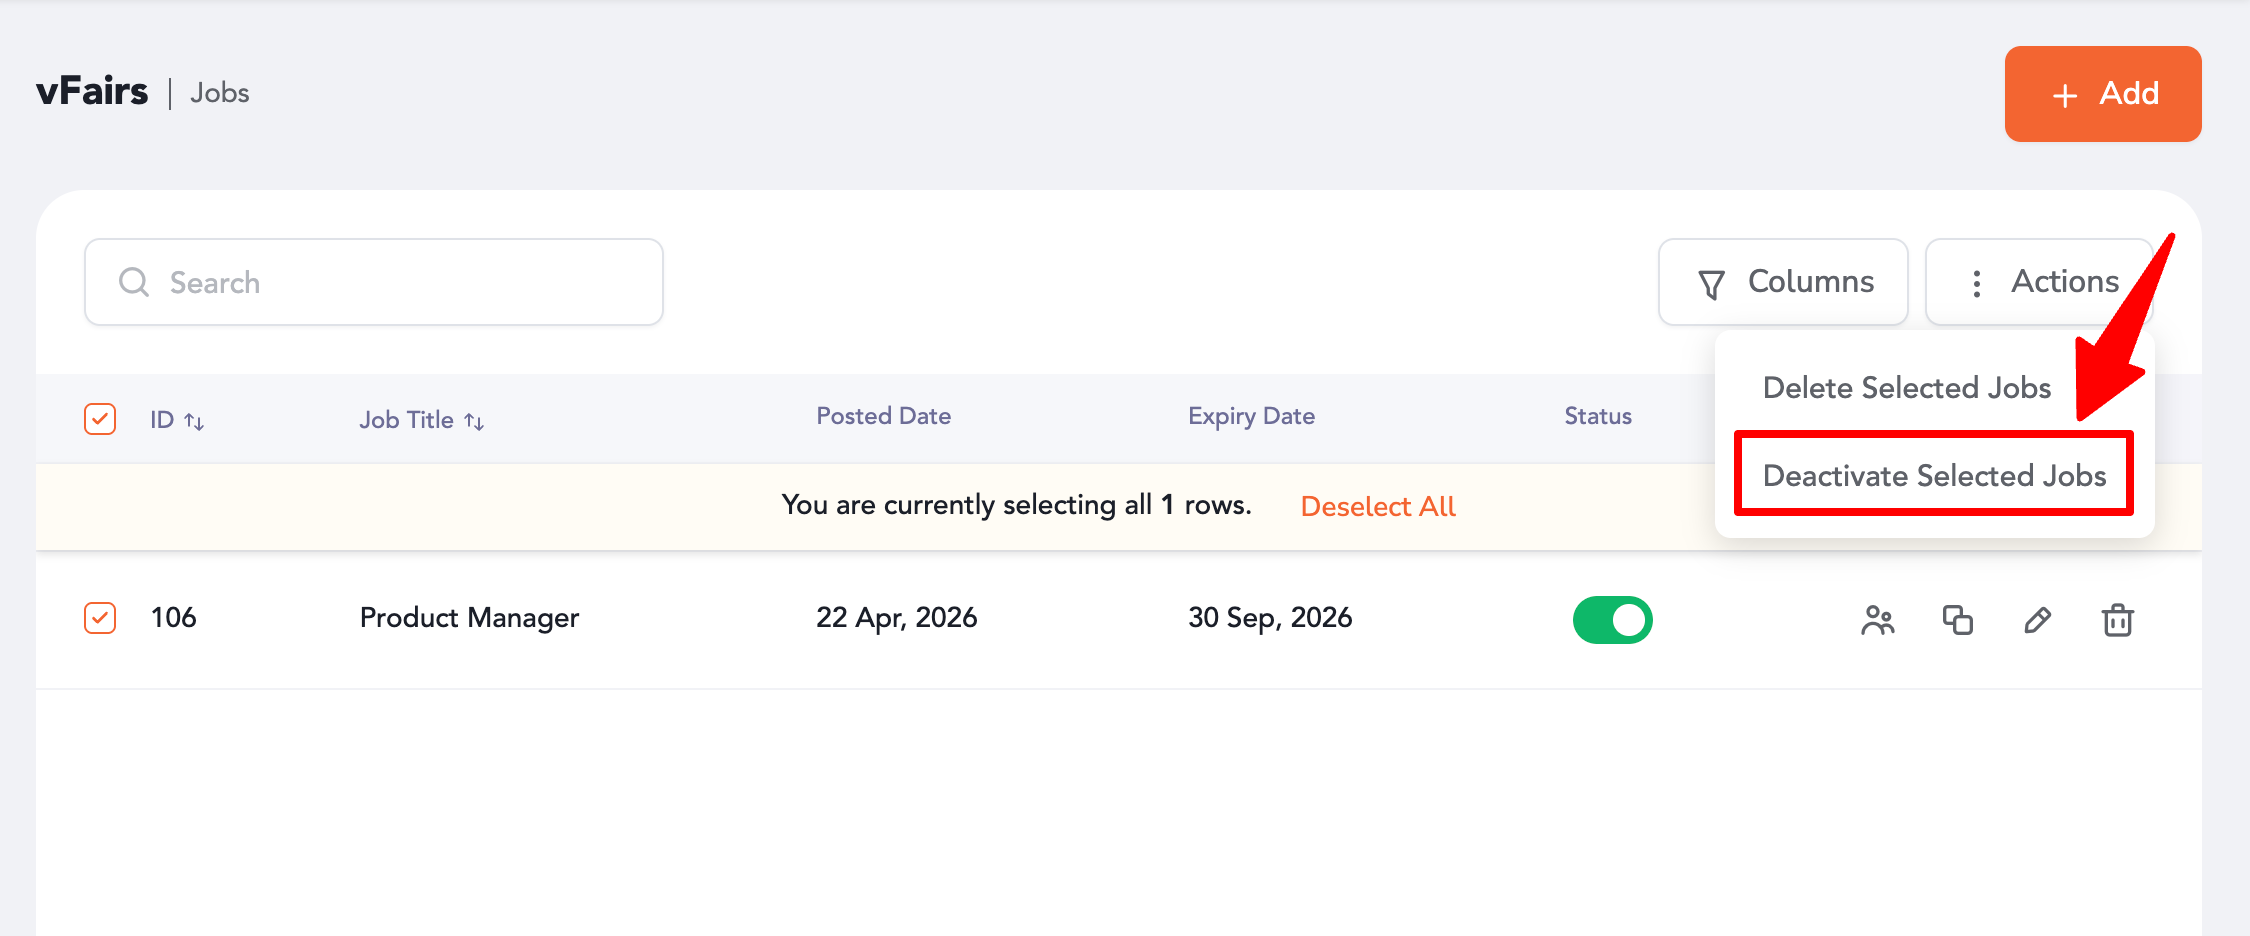This screenshot has width=2250, height=936.
Task: Open the Columns filter dropdown
Action: tap(1783, 282)
